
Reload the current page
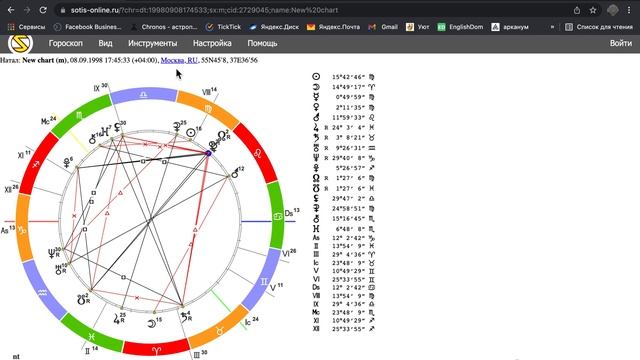click(x=43, y=10)
